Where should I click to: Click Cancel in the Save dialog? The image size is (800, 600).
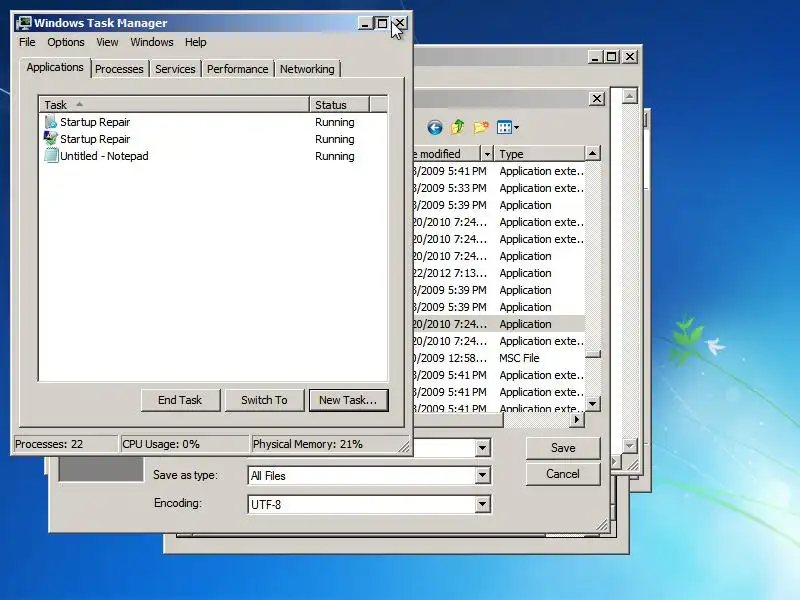[563, 474]
